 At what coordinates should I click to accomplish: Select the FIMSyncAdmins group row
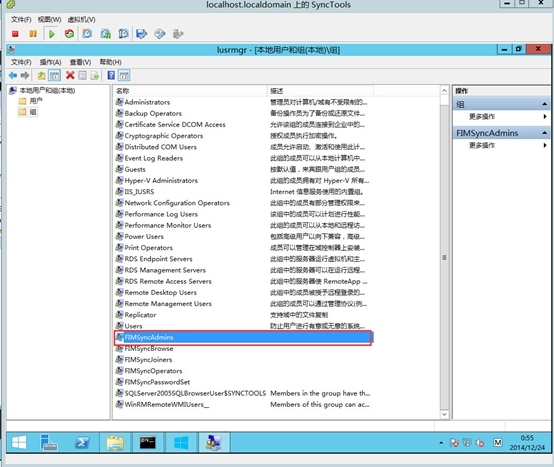coord(243,337)
